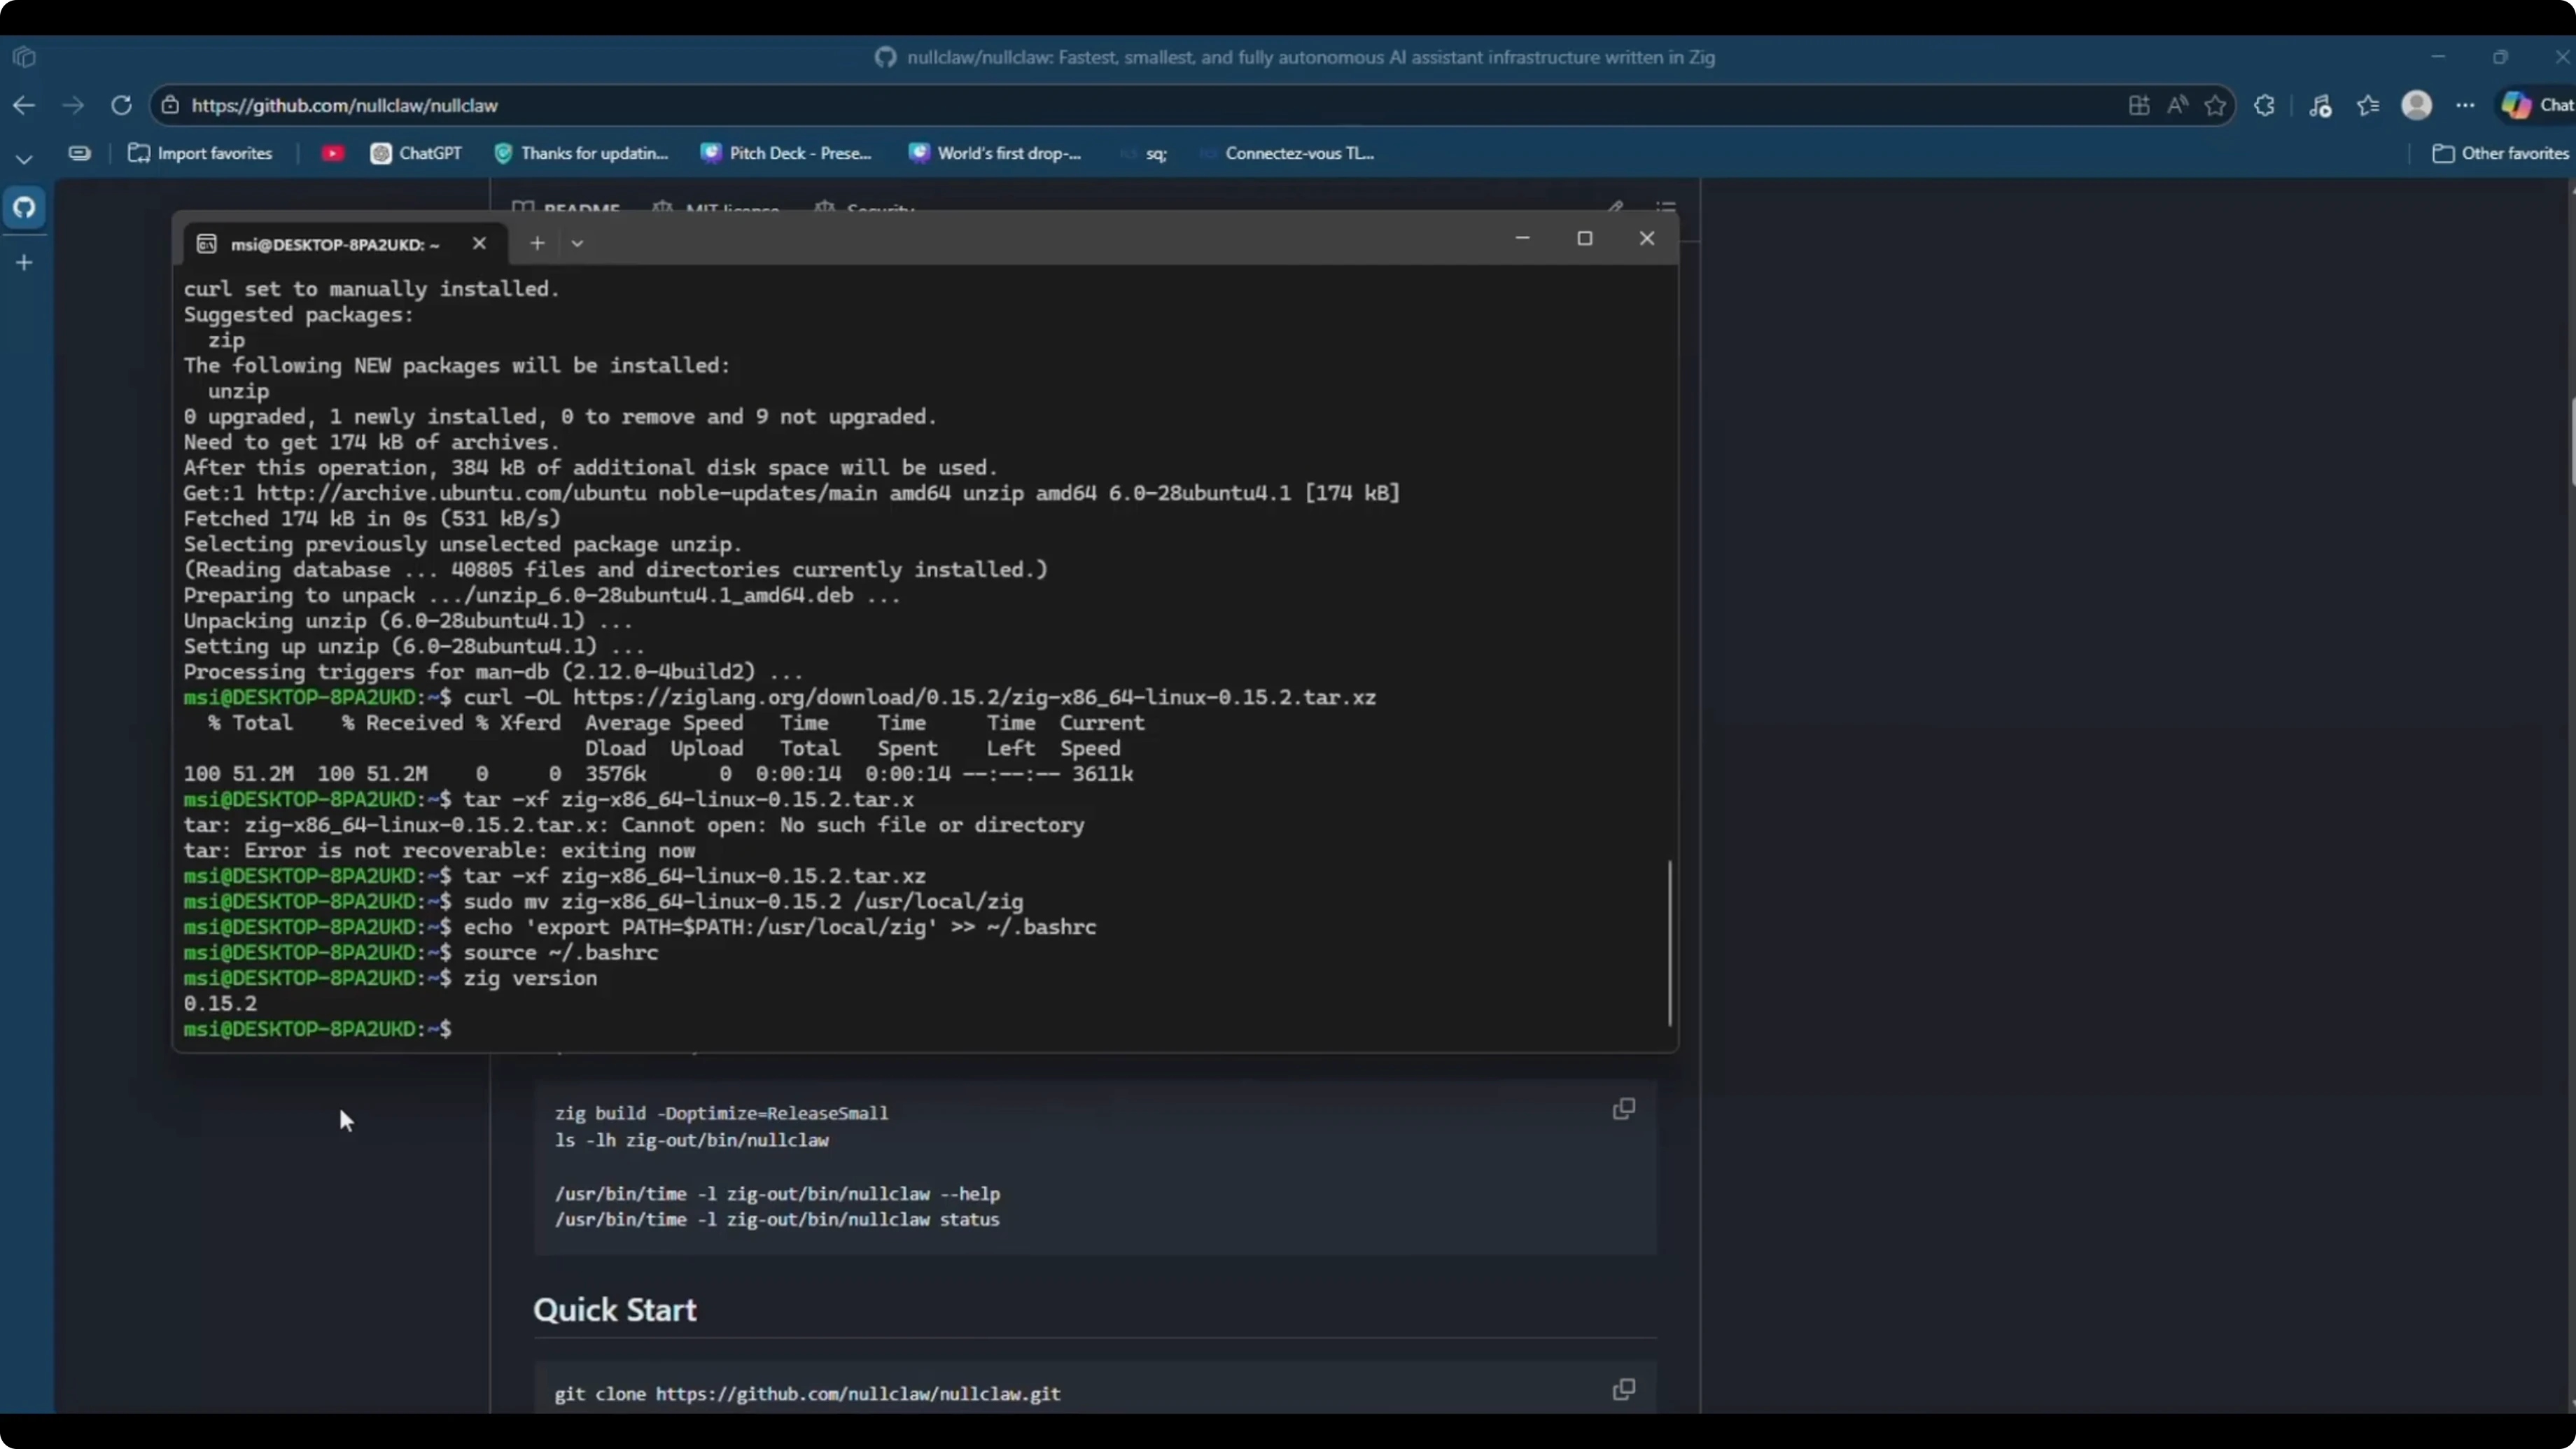Open the GitHub sidebar icon on the left
Viewport: 2576px width, 1449px height.
[24, 208]
